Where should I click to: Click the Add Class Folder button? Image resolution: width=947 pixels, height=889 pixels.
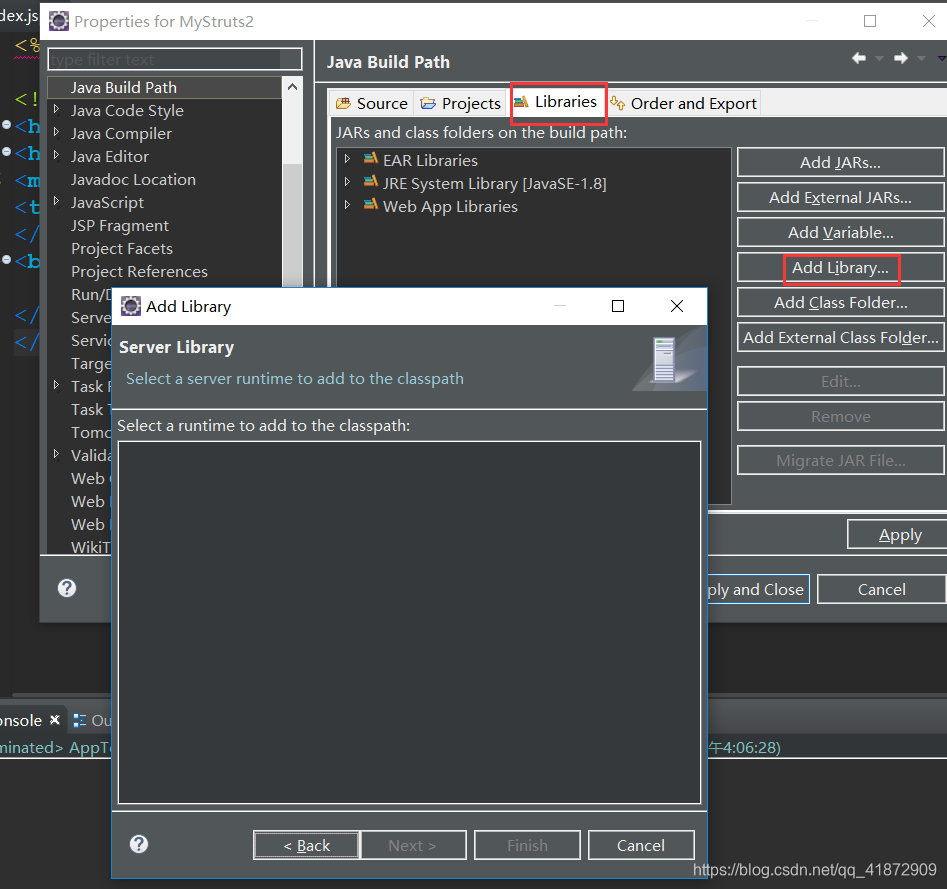point(840,303)
